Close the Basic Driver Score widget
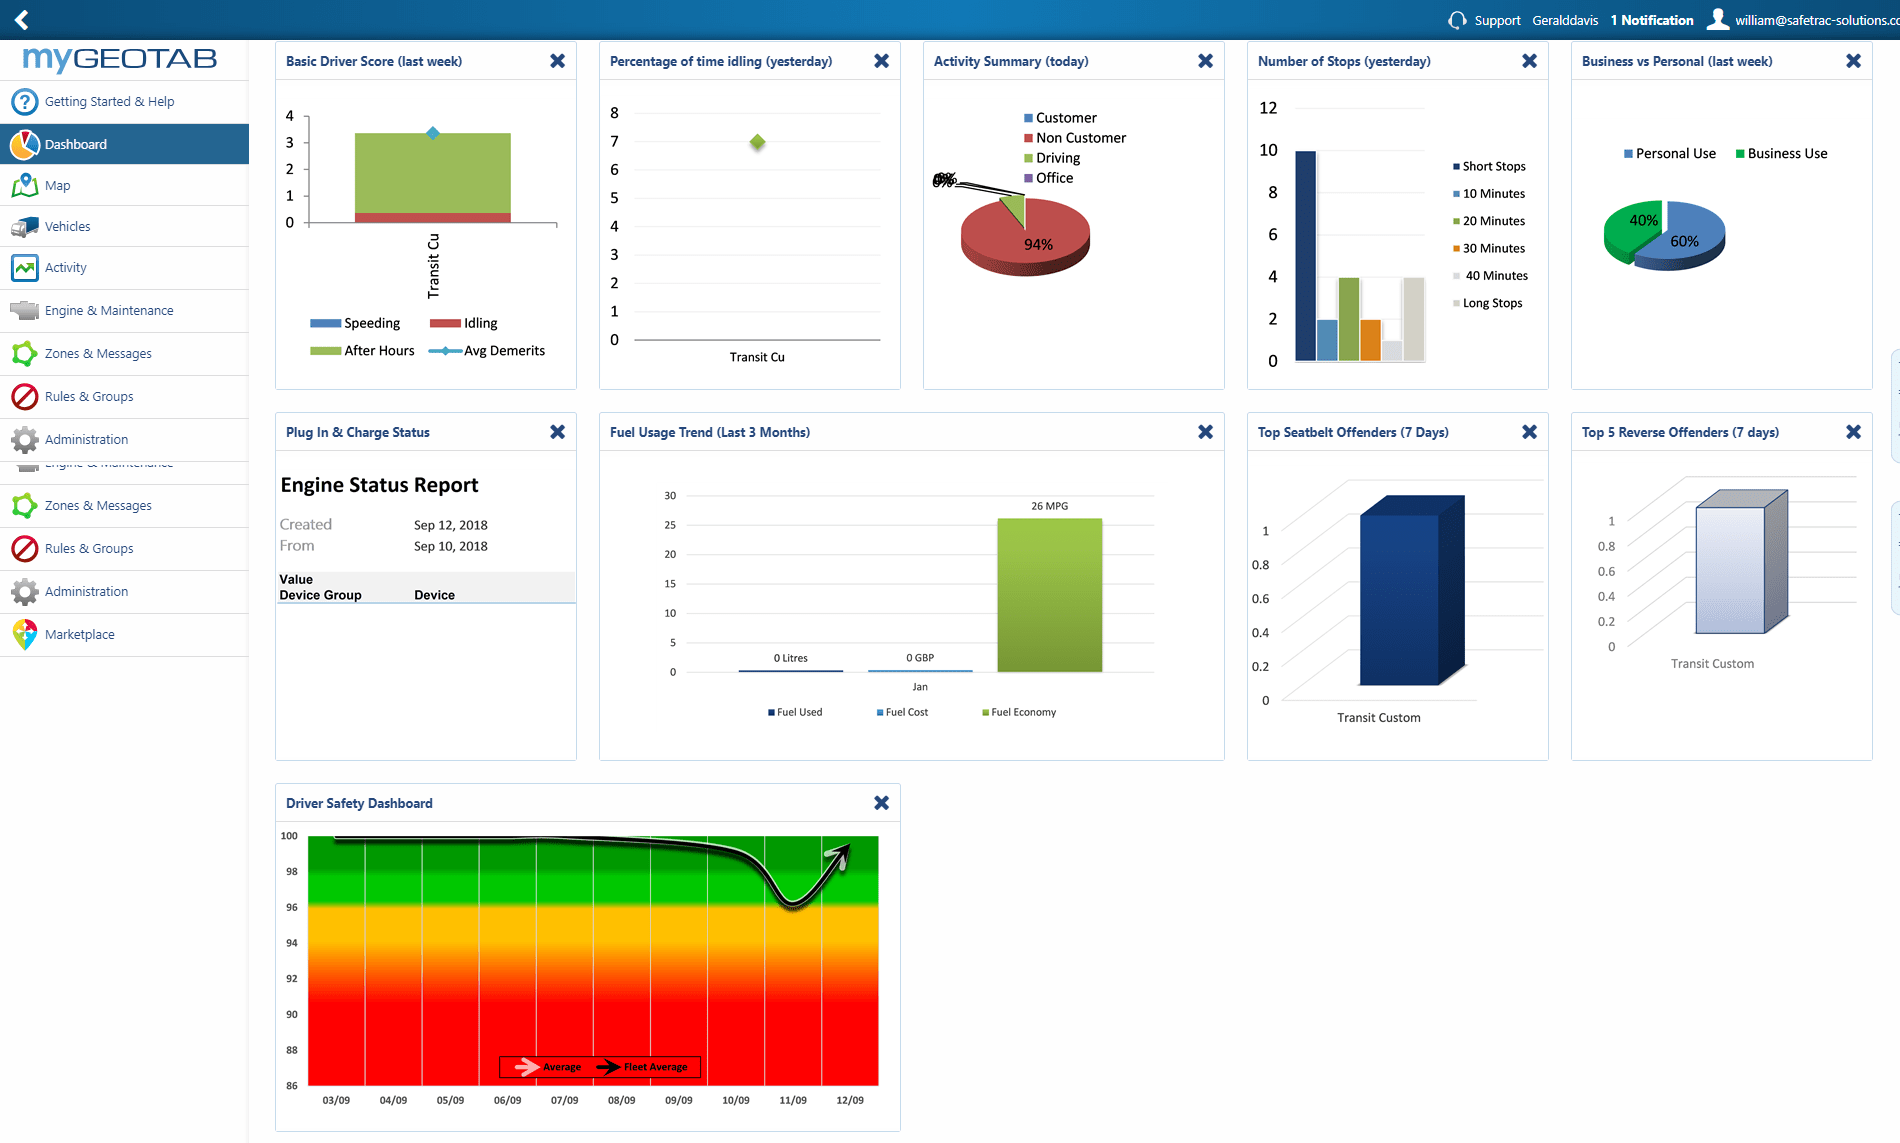Viewport: 1900px width, 1143px height. coord(558,61)
